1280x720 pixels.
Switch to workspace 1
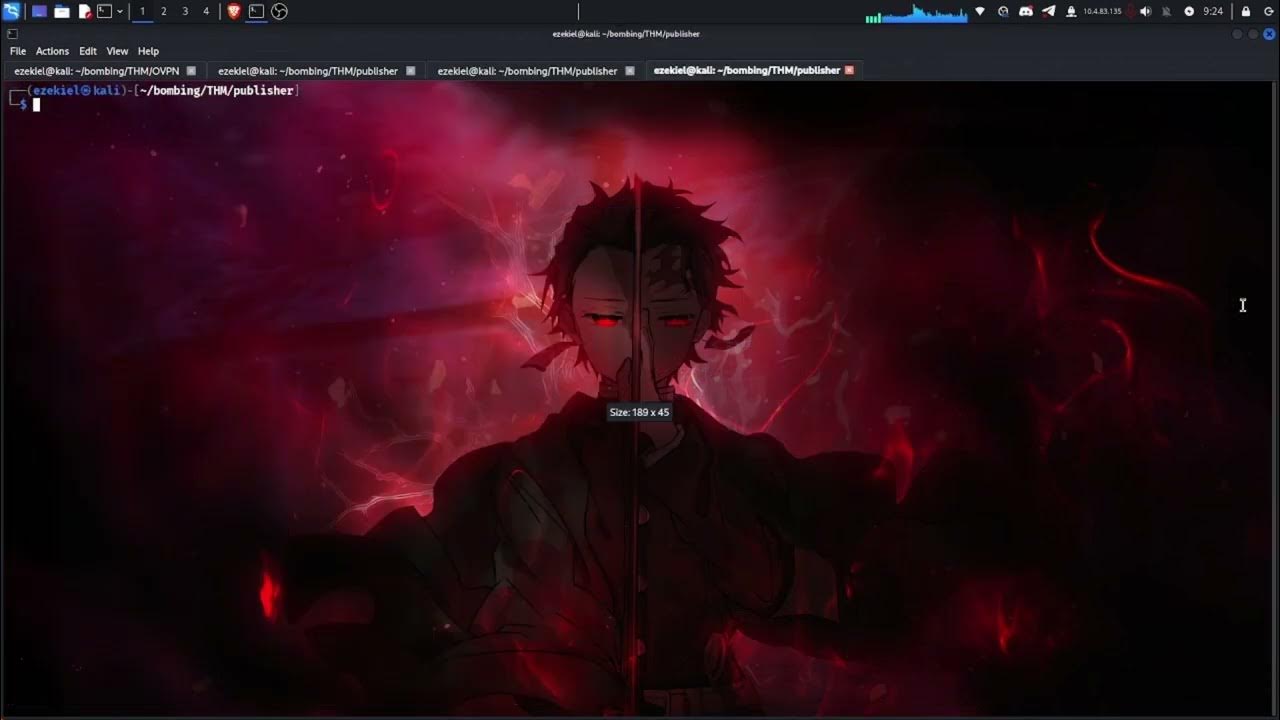coord(142,11)
